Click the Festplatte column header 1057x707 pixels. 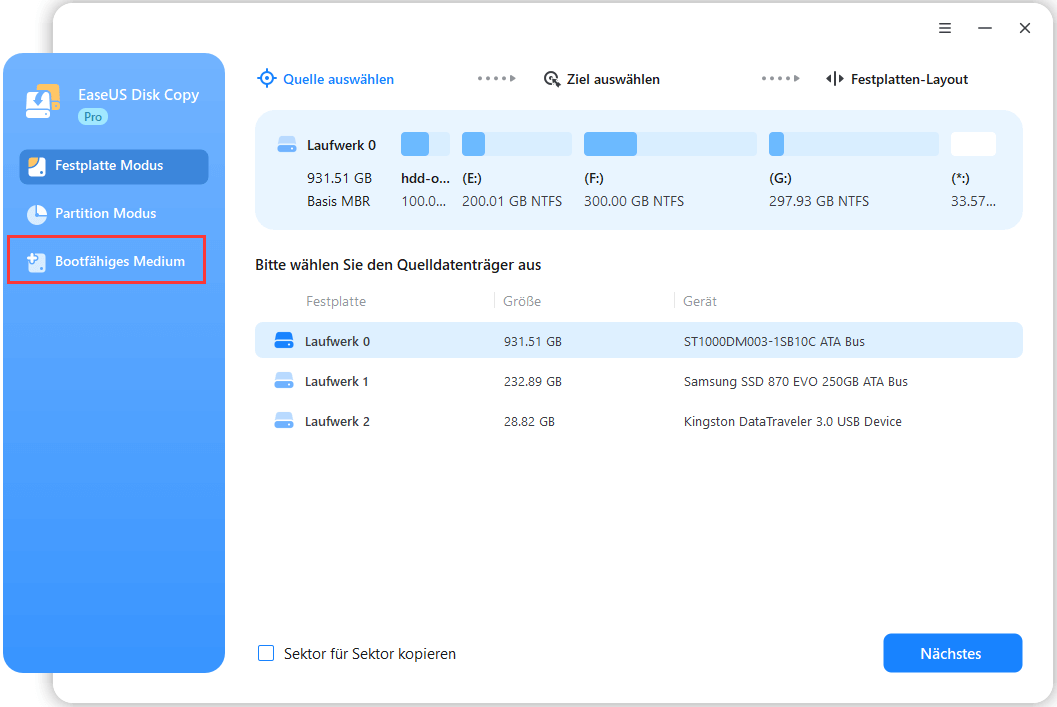coord(336,301)
